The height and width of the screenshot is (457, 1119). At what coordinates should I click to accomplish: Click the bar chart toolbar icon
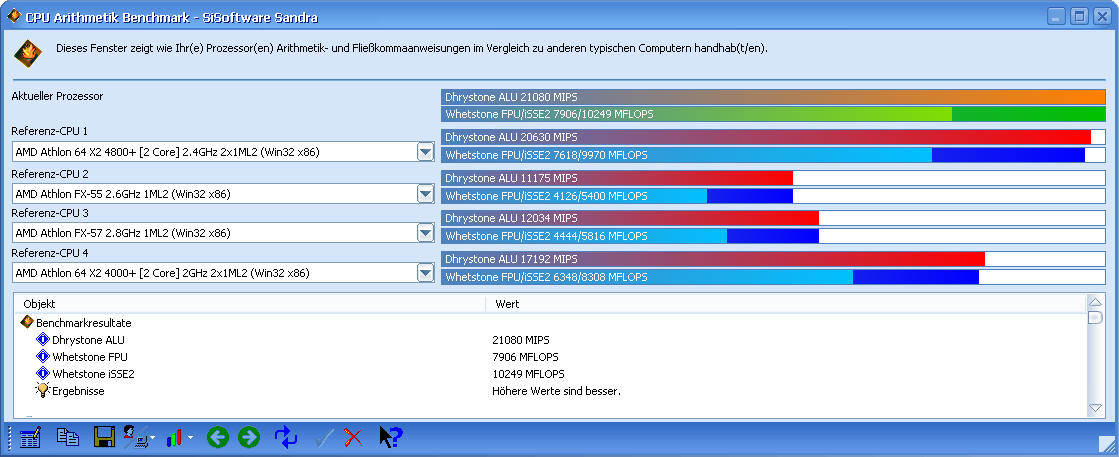(175, 437)
